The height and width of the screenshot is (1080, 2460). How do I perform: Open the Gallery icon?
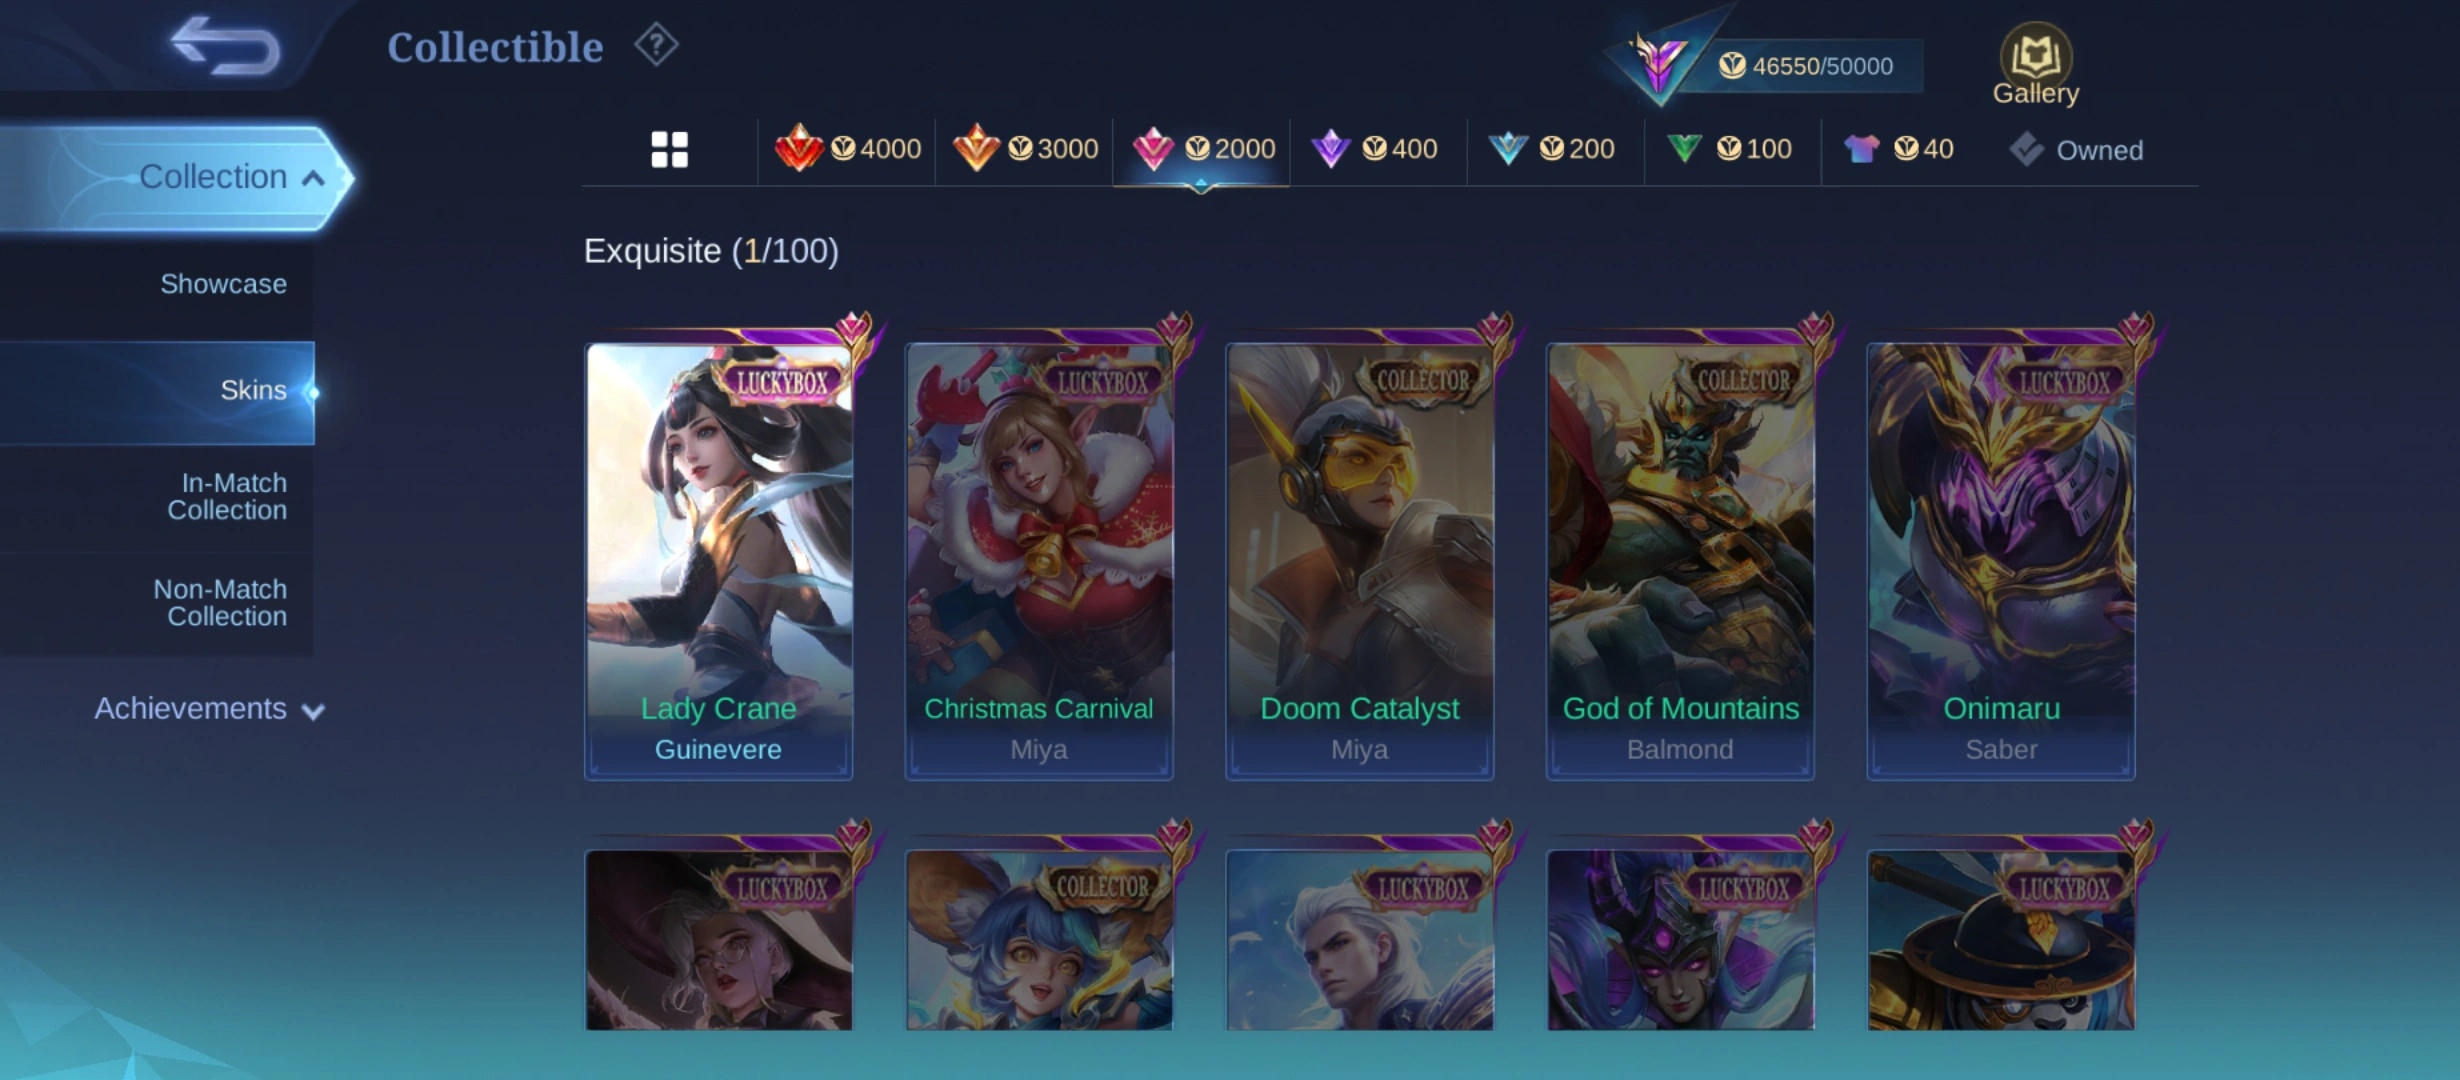coord(2035,65)
